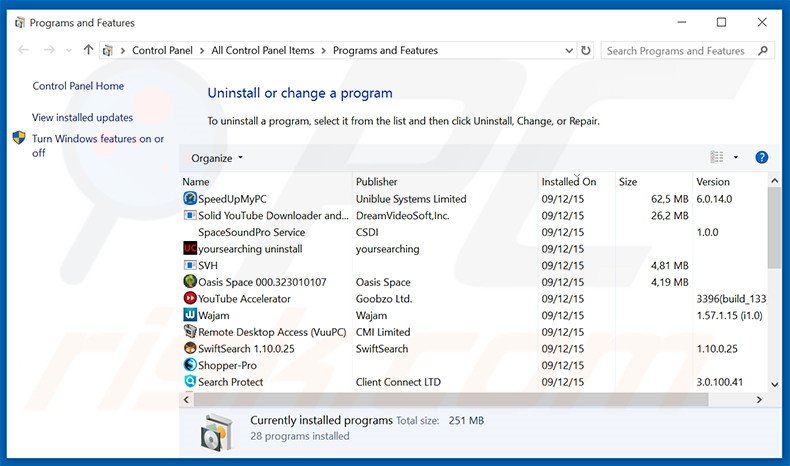Select the Shopper-Pro entry
790x466 pixels.
[227, 365]
